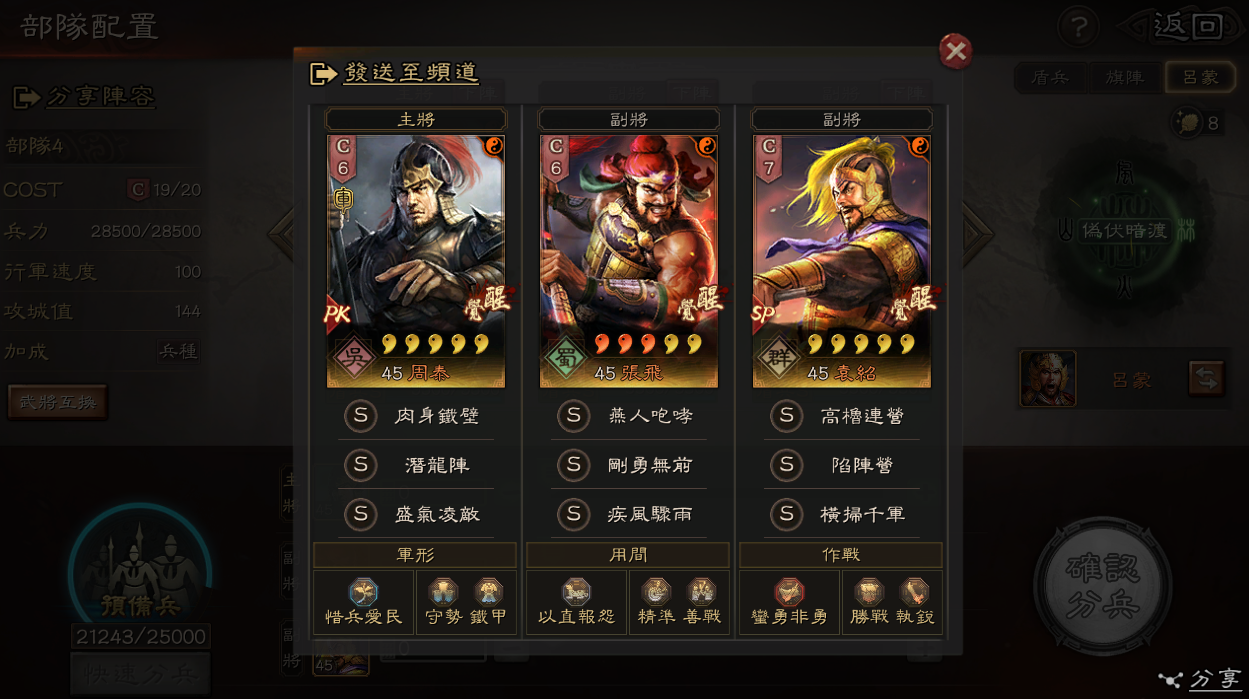This screenshot has height=699, width=1249.
Task: Switch to the 盾兵 tab
Action: (1049, 77)
